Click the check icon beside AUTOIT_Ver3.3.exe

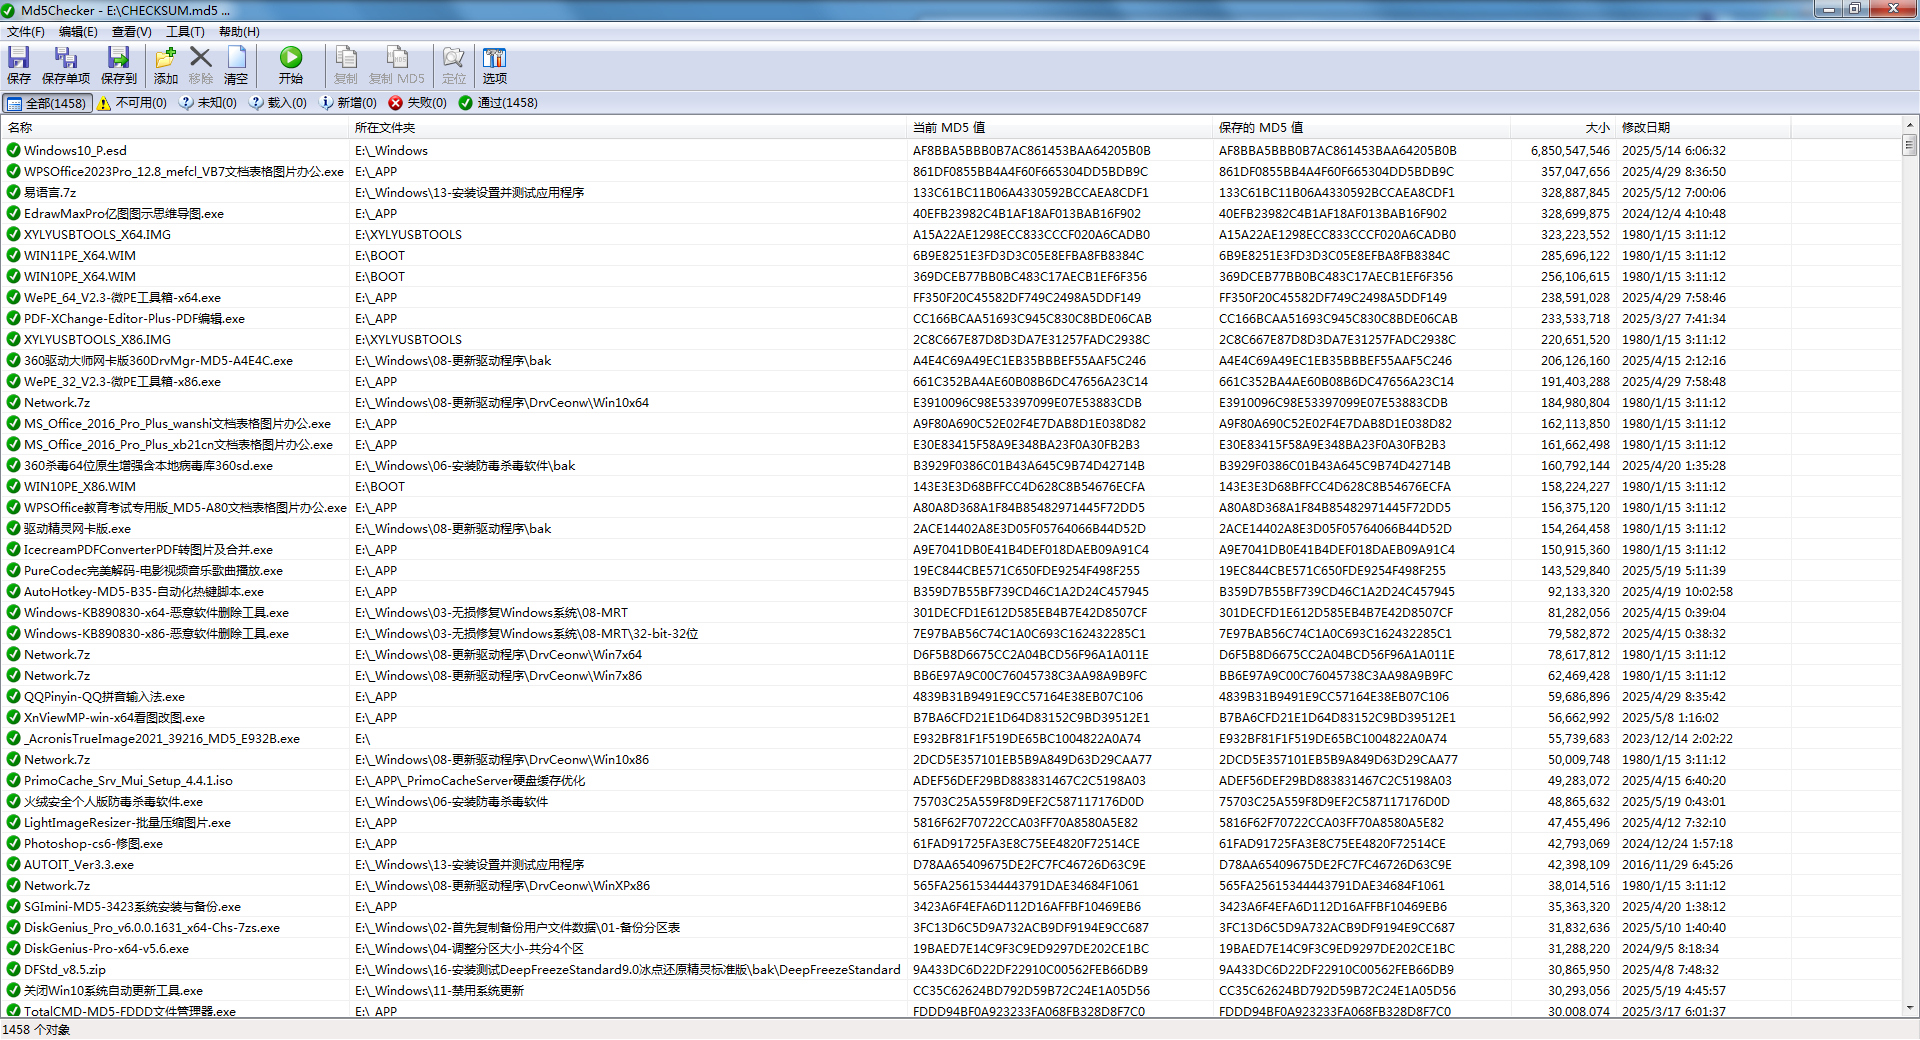click(x=13, y=865)
